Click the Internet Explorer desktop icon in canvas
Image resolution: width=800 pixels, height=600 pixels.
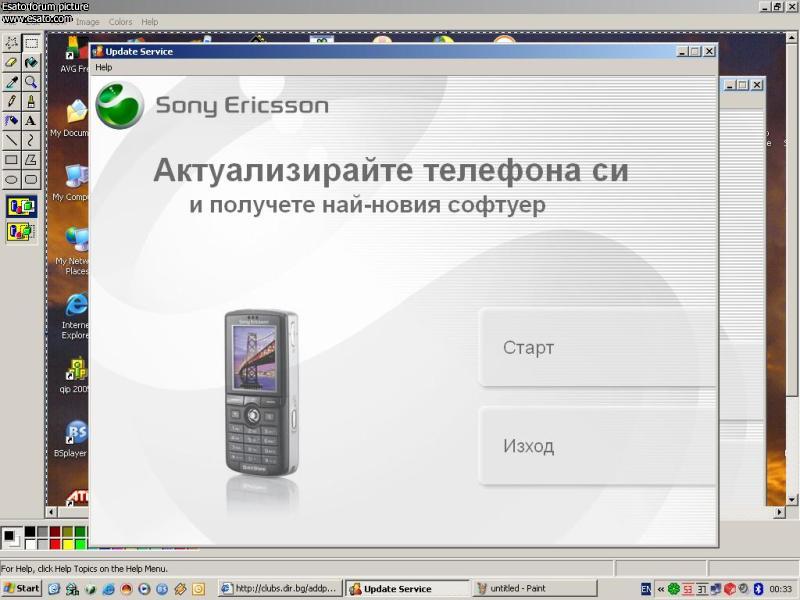point(77,305)
